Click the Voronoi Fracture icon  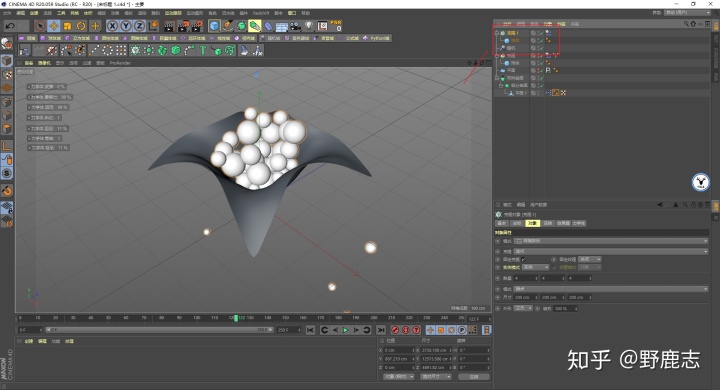[x=175, y=50]
